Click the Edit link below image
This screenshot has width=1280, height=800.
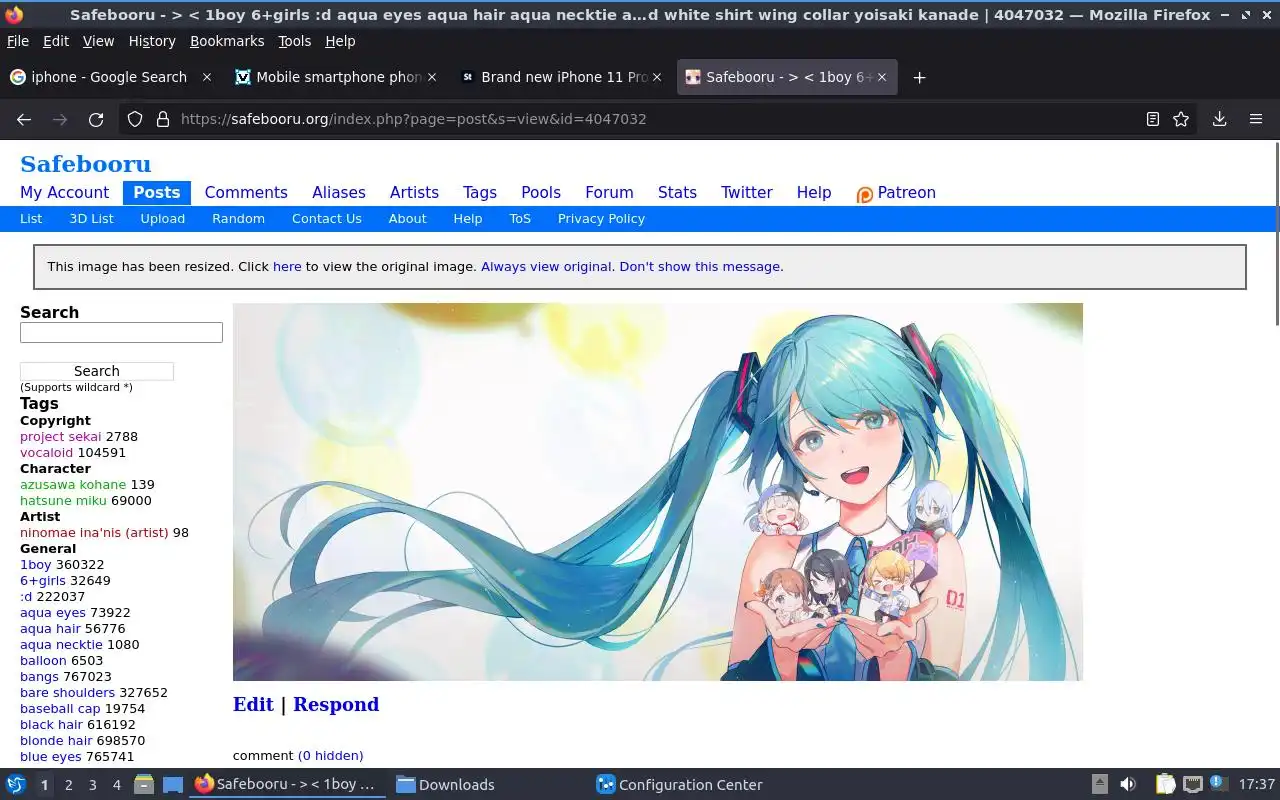coord(253,705)
